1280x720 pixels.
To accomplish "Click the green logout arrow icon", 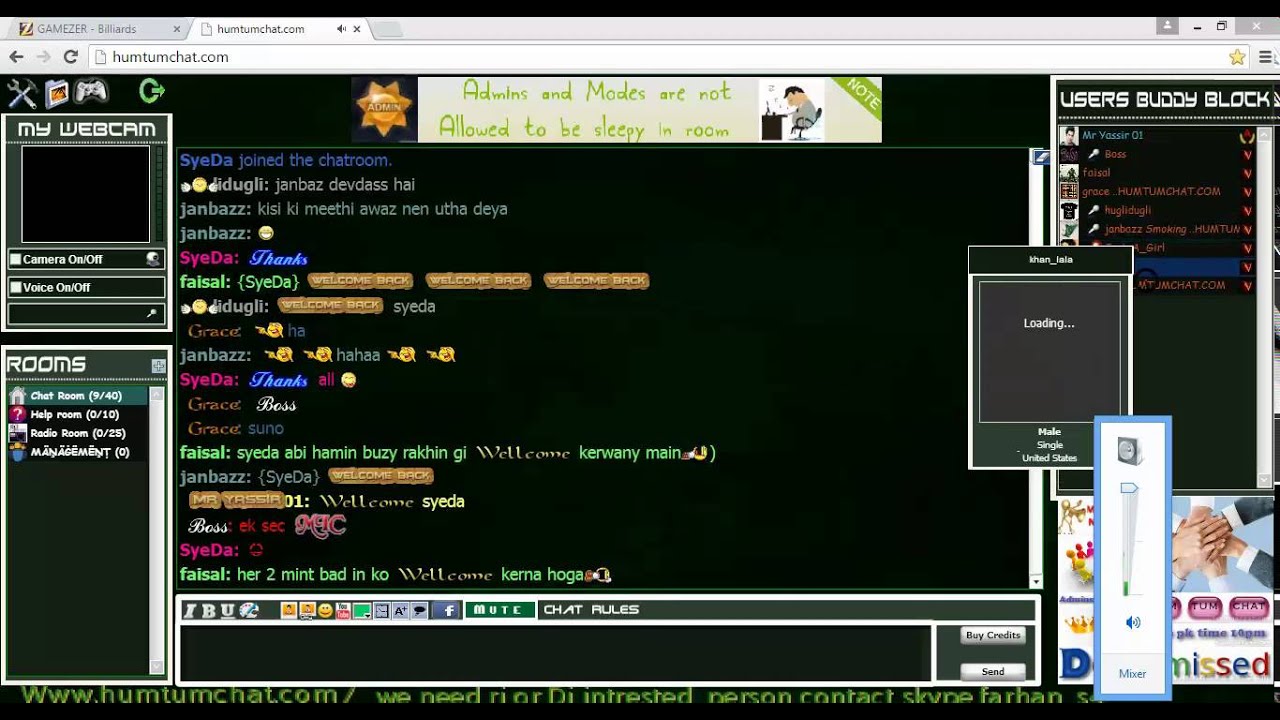I will pos(152,92).
